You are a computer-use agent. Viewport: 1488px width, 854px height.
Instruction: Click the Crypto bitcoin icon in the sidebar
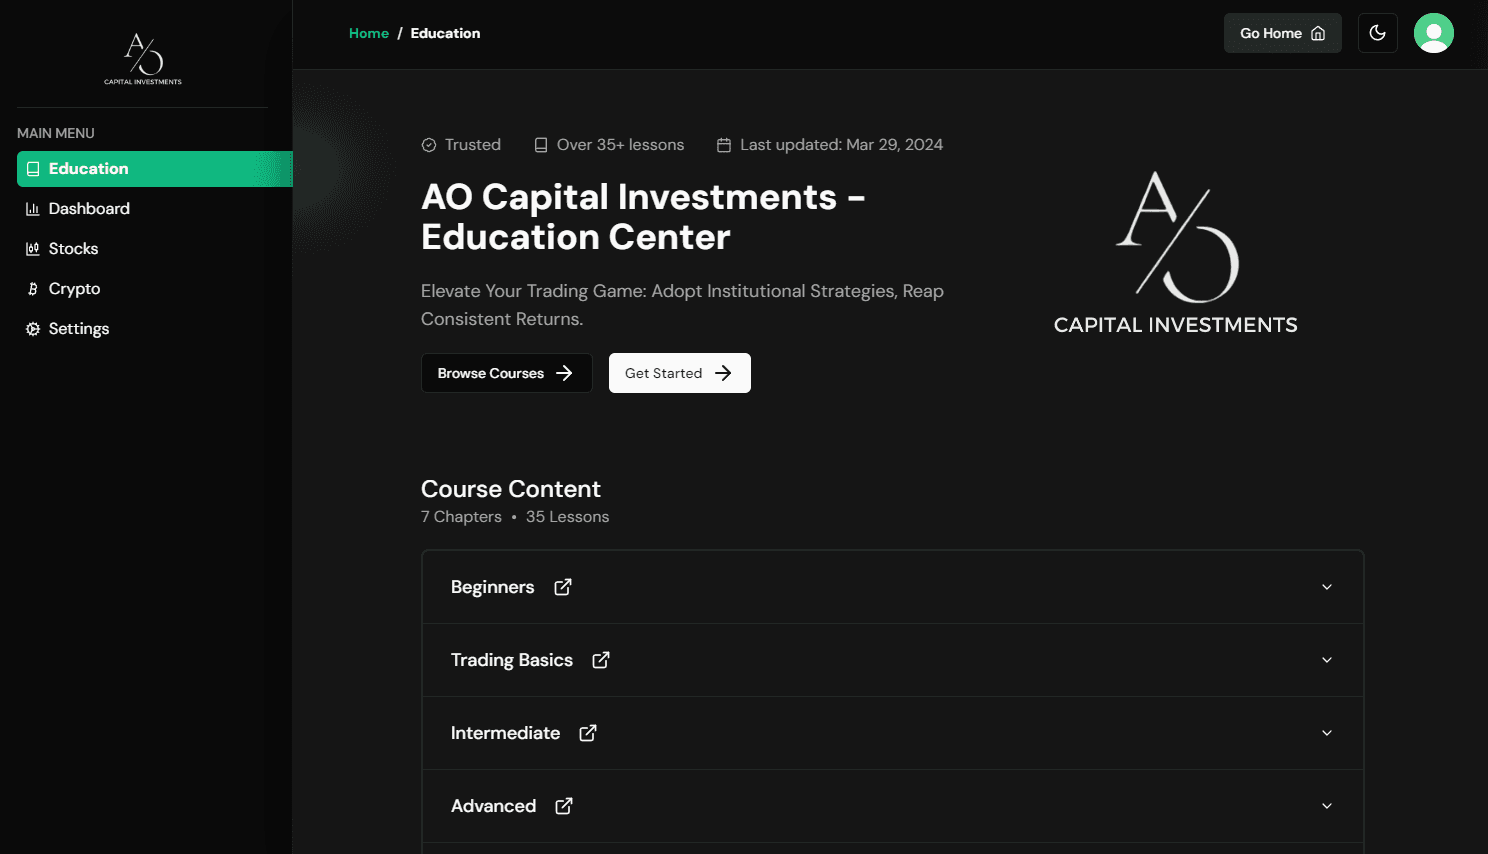[x=33, y=289]
